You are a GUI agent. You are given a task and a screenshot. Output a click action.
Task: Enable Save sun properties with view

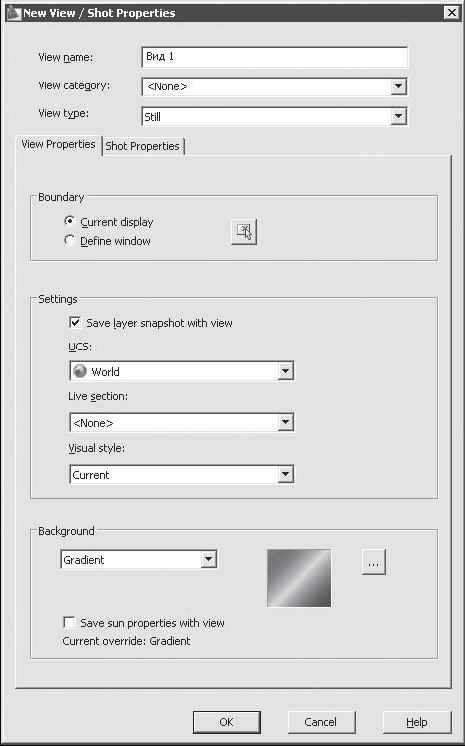click(69, 622)
